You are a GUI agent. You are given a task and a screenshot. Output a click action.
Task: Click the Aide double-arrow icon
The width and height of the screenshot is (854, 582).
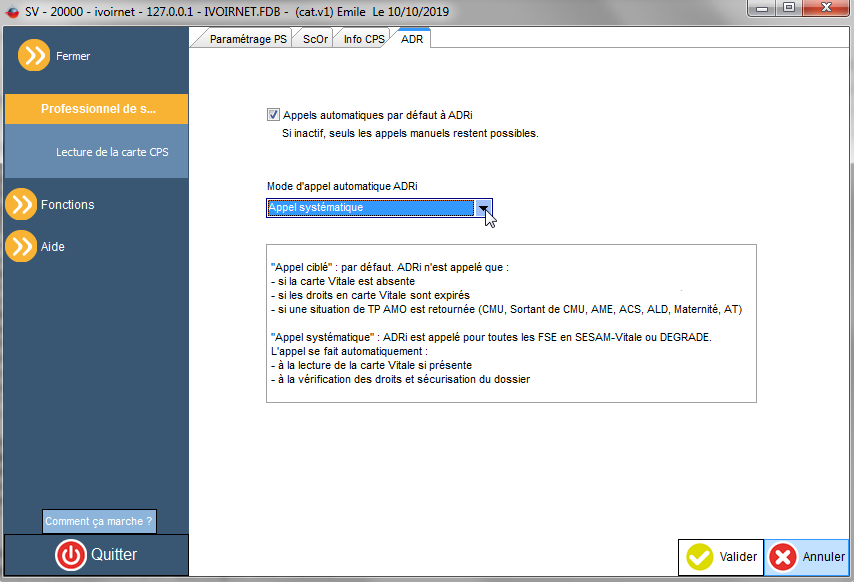point(21,246)
